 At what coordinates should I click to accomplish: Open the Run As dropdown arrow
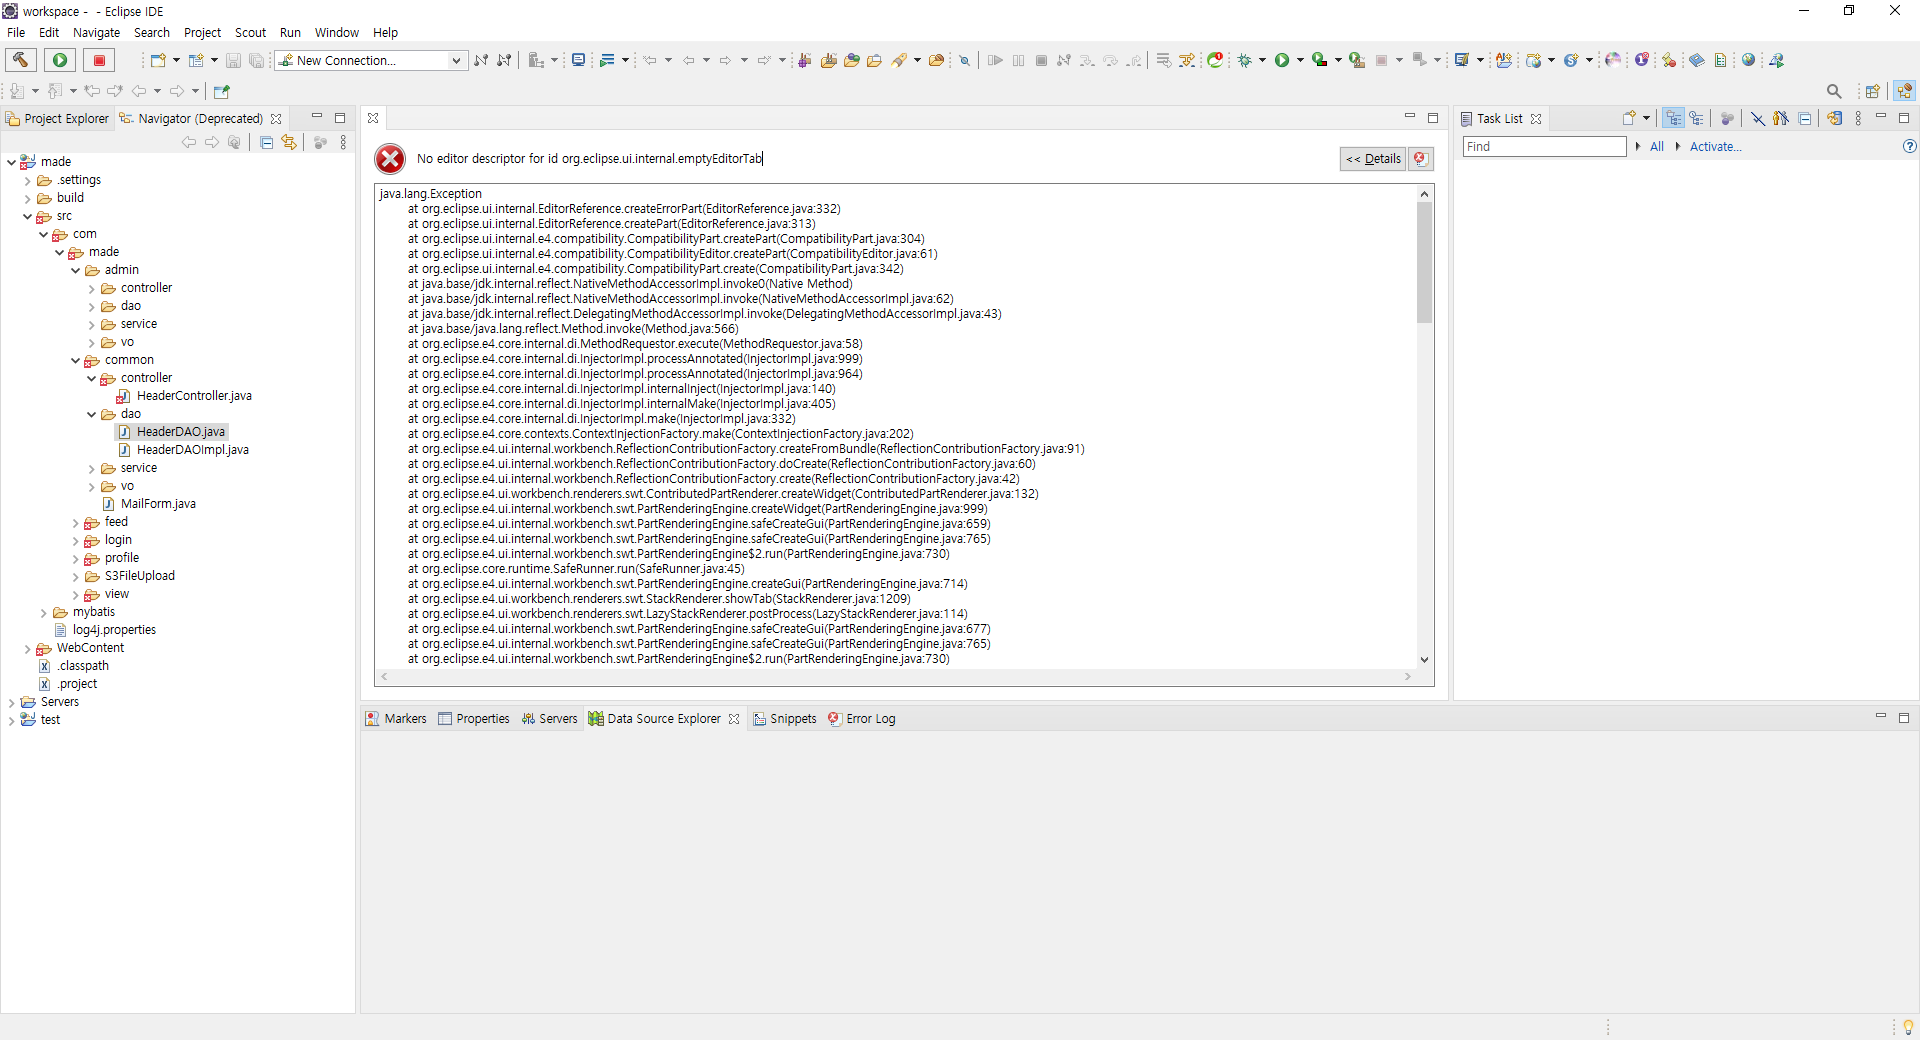[x=1300, y=60]
